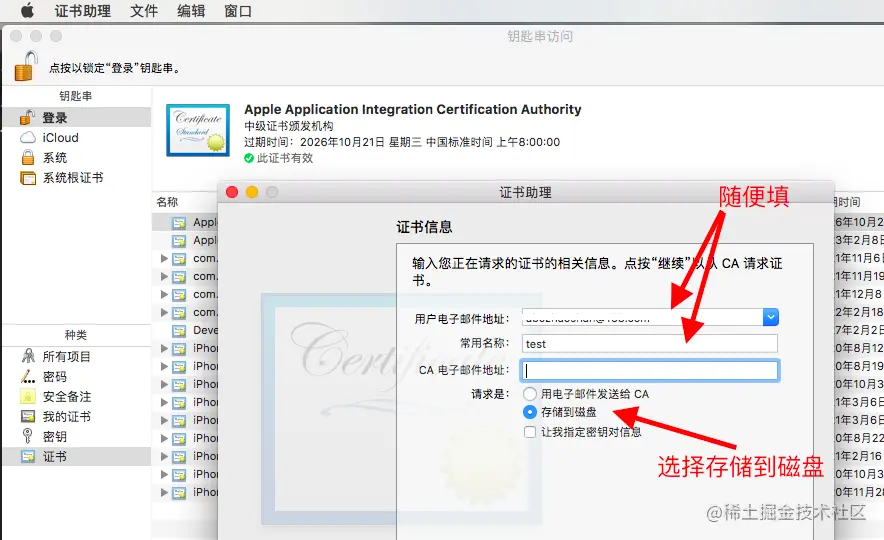Open the Apple menu
The image size is (884, 540).
[26, 10]
